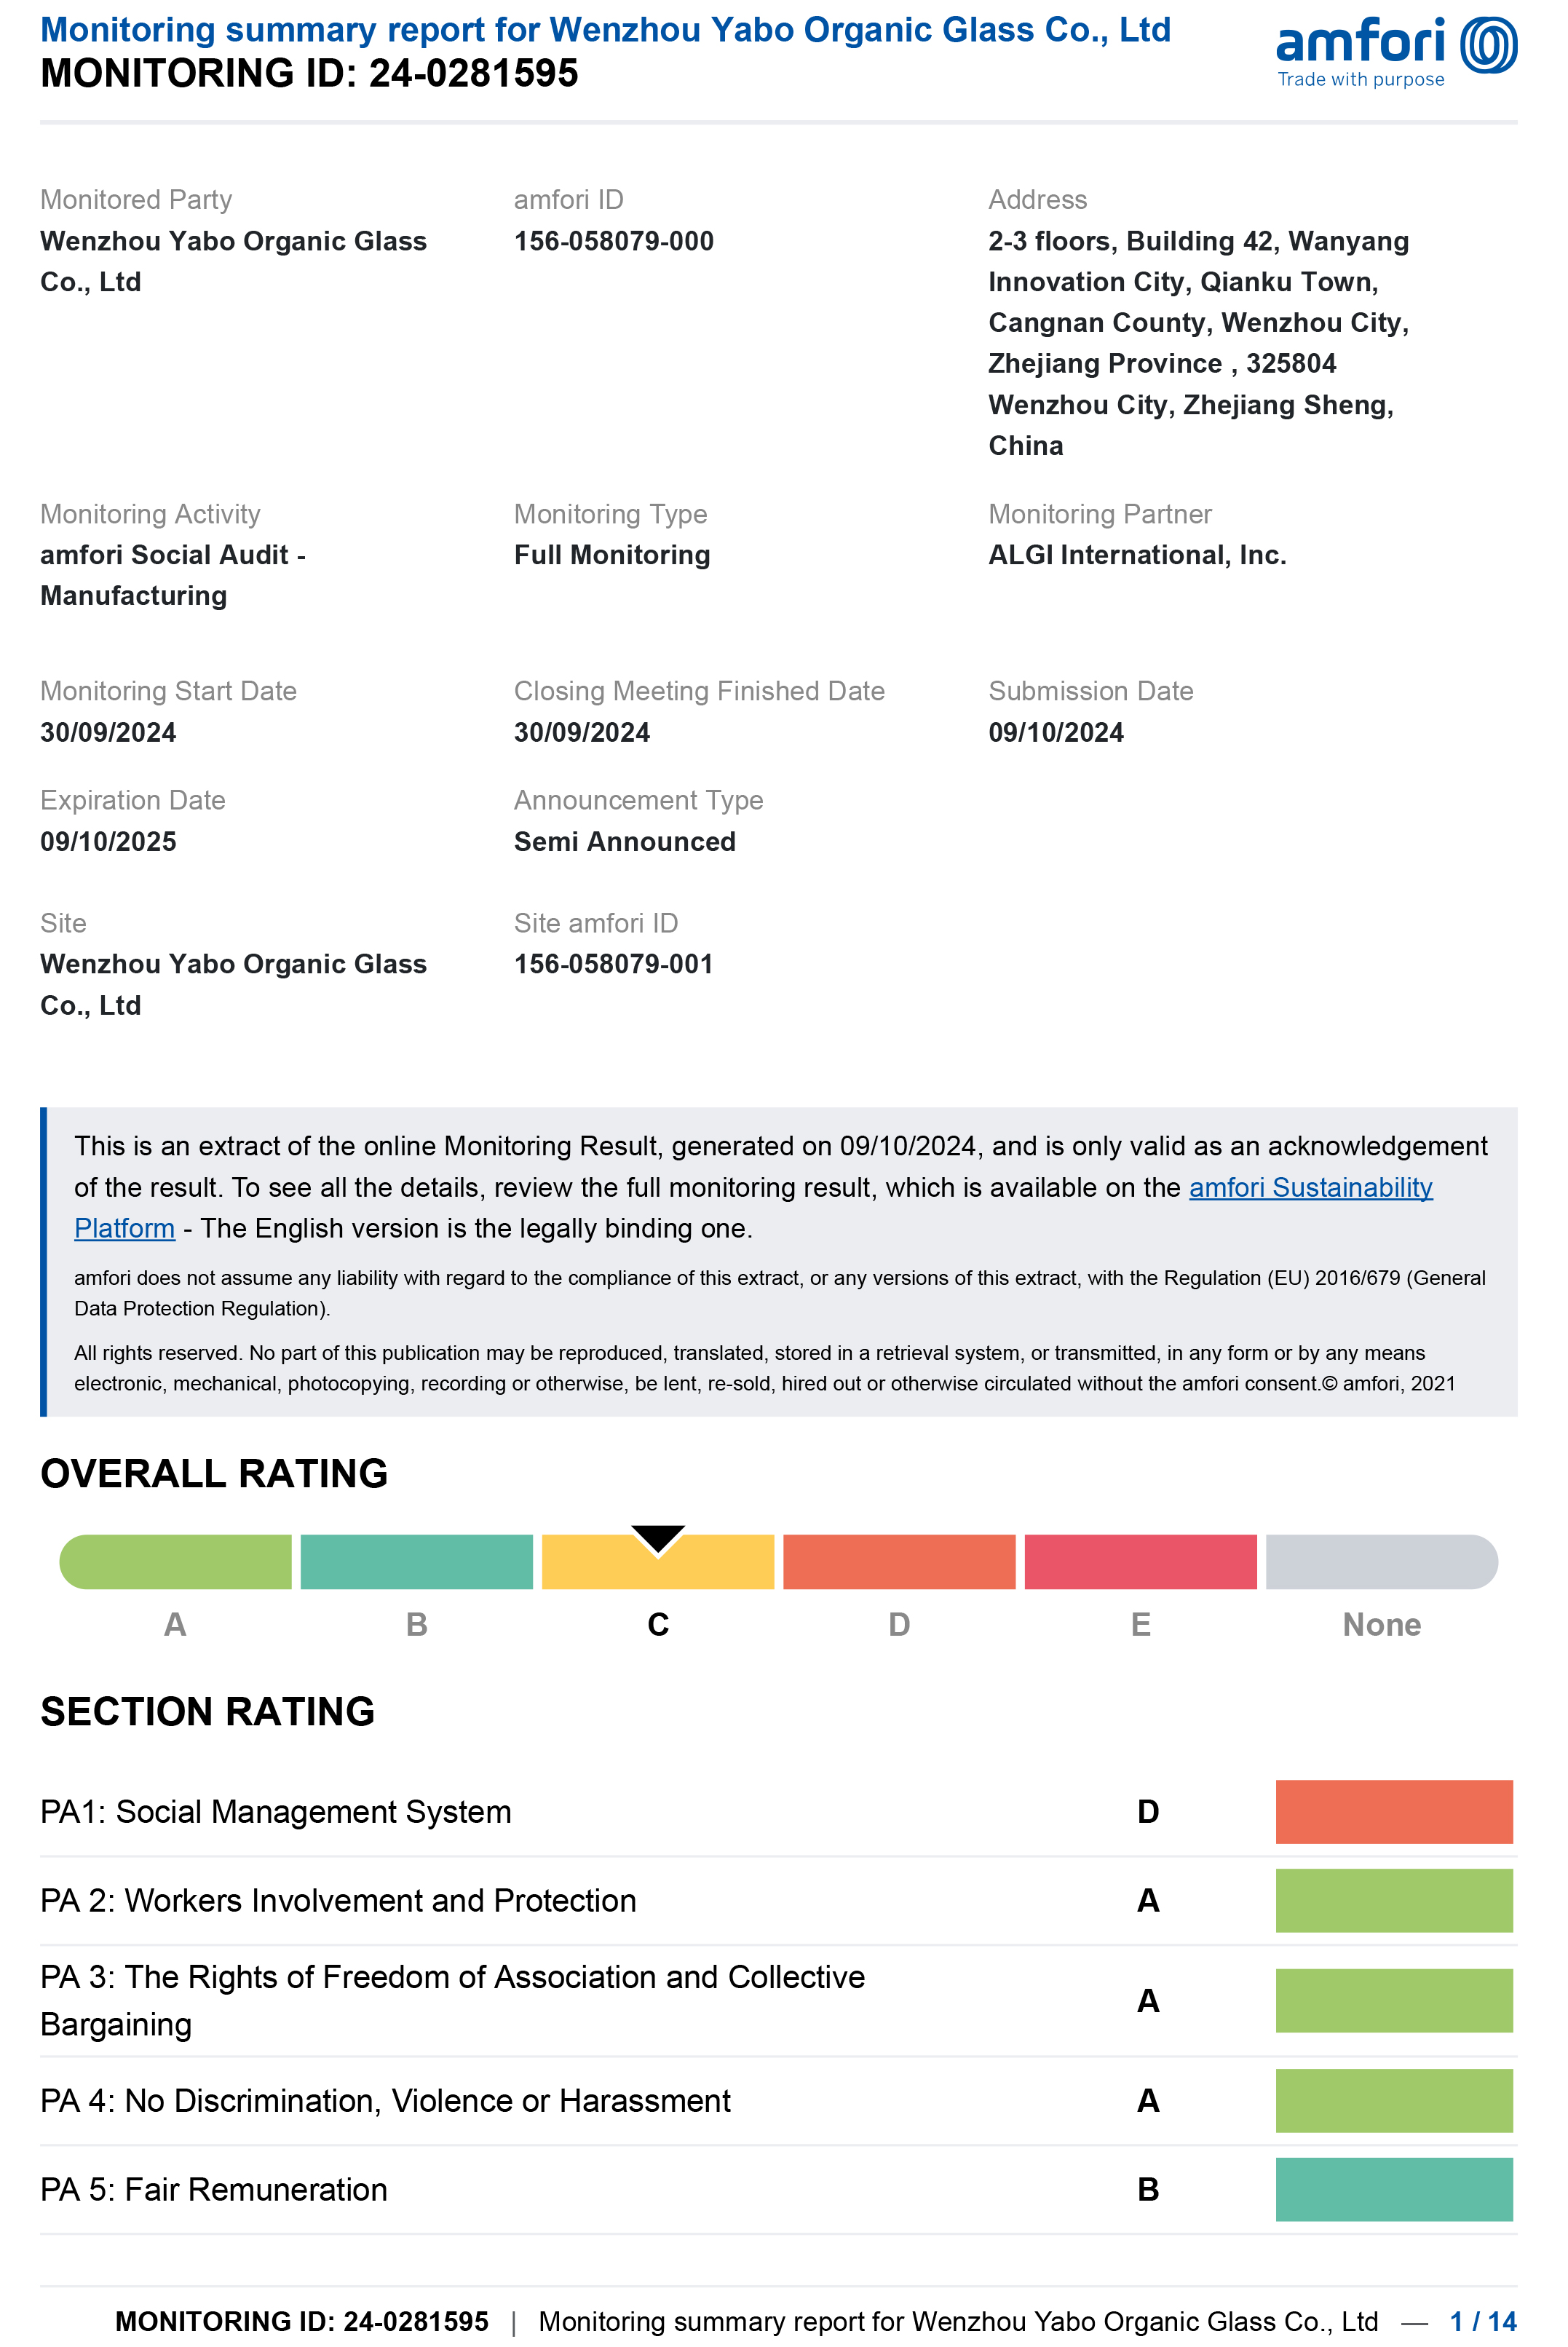Open the amfori Sustainability Platform link
Viewport: 1568px width, 2347px height.
click(1310, 1187)
